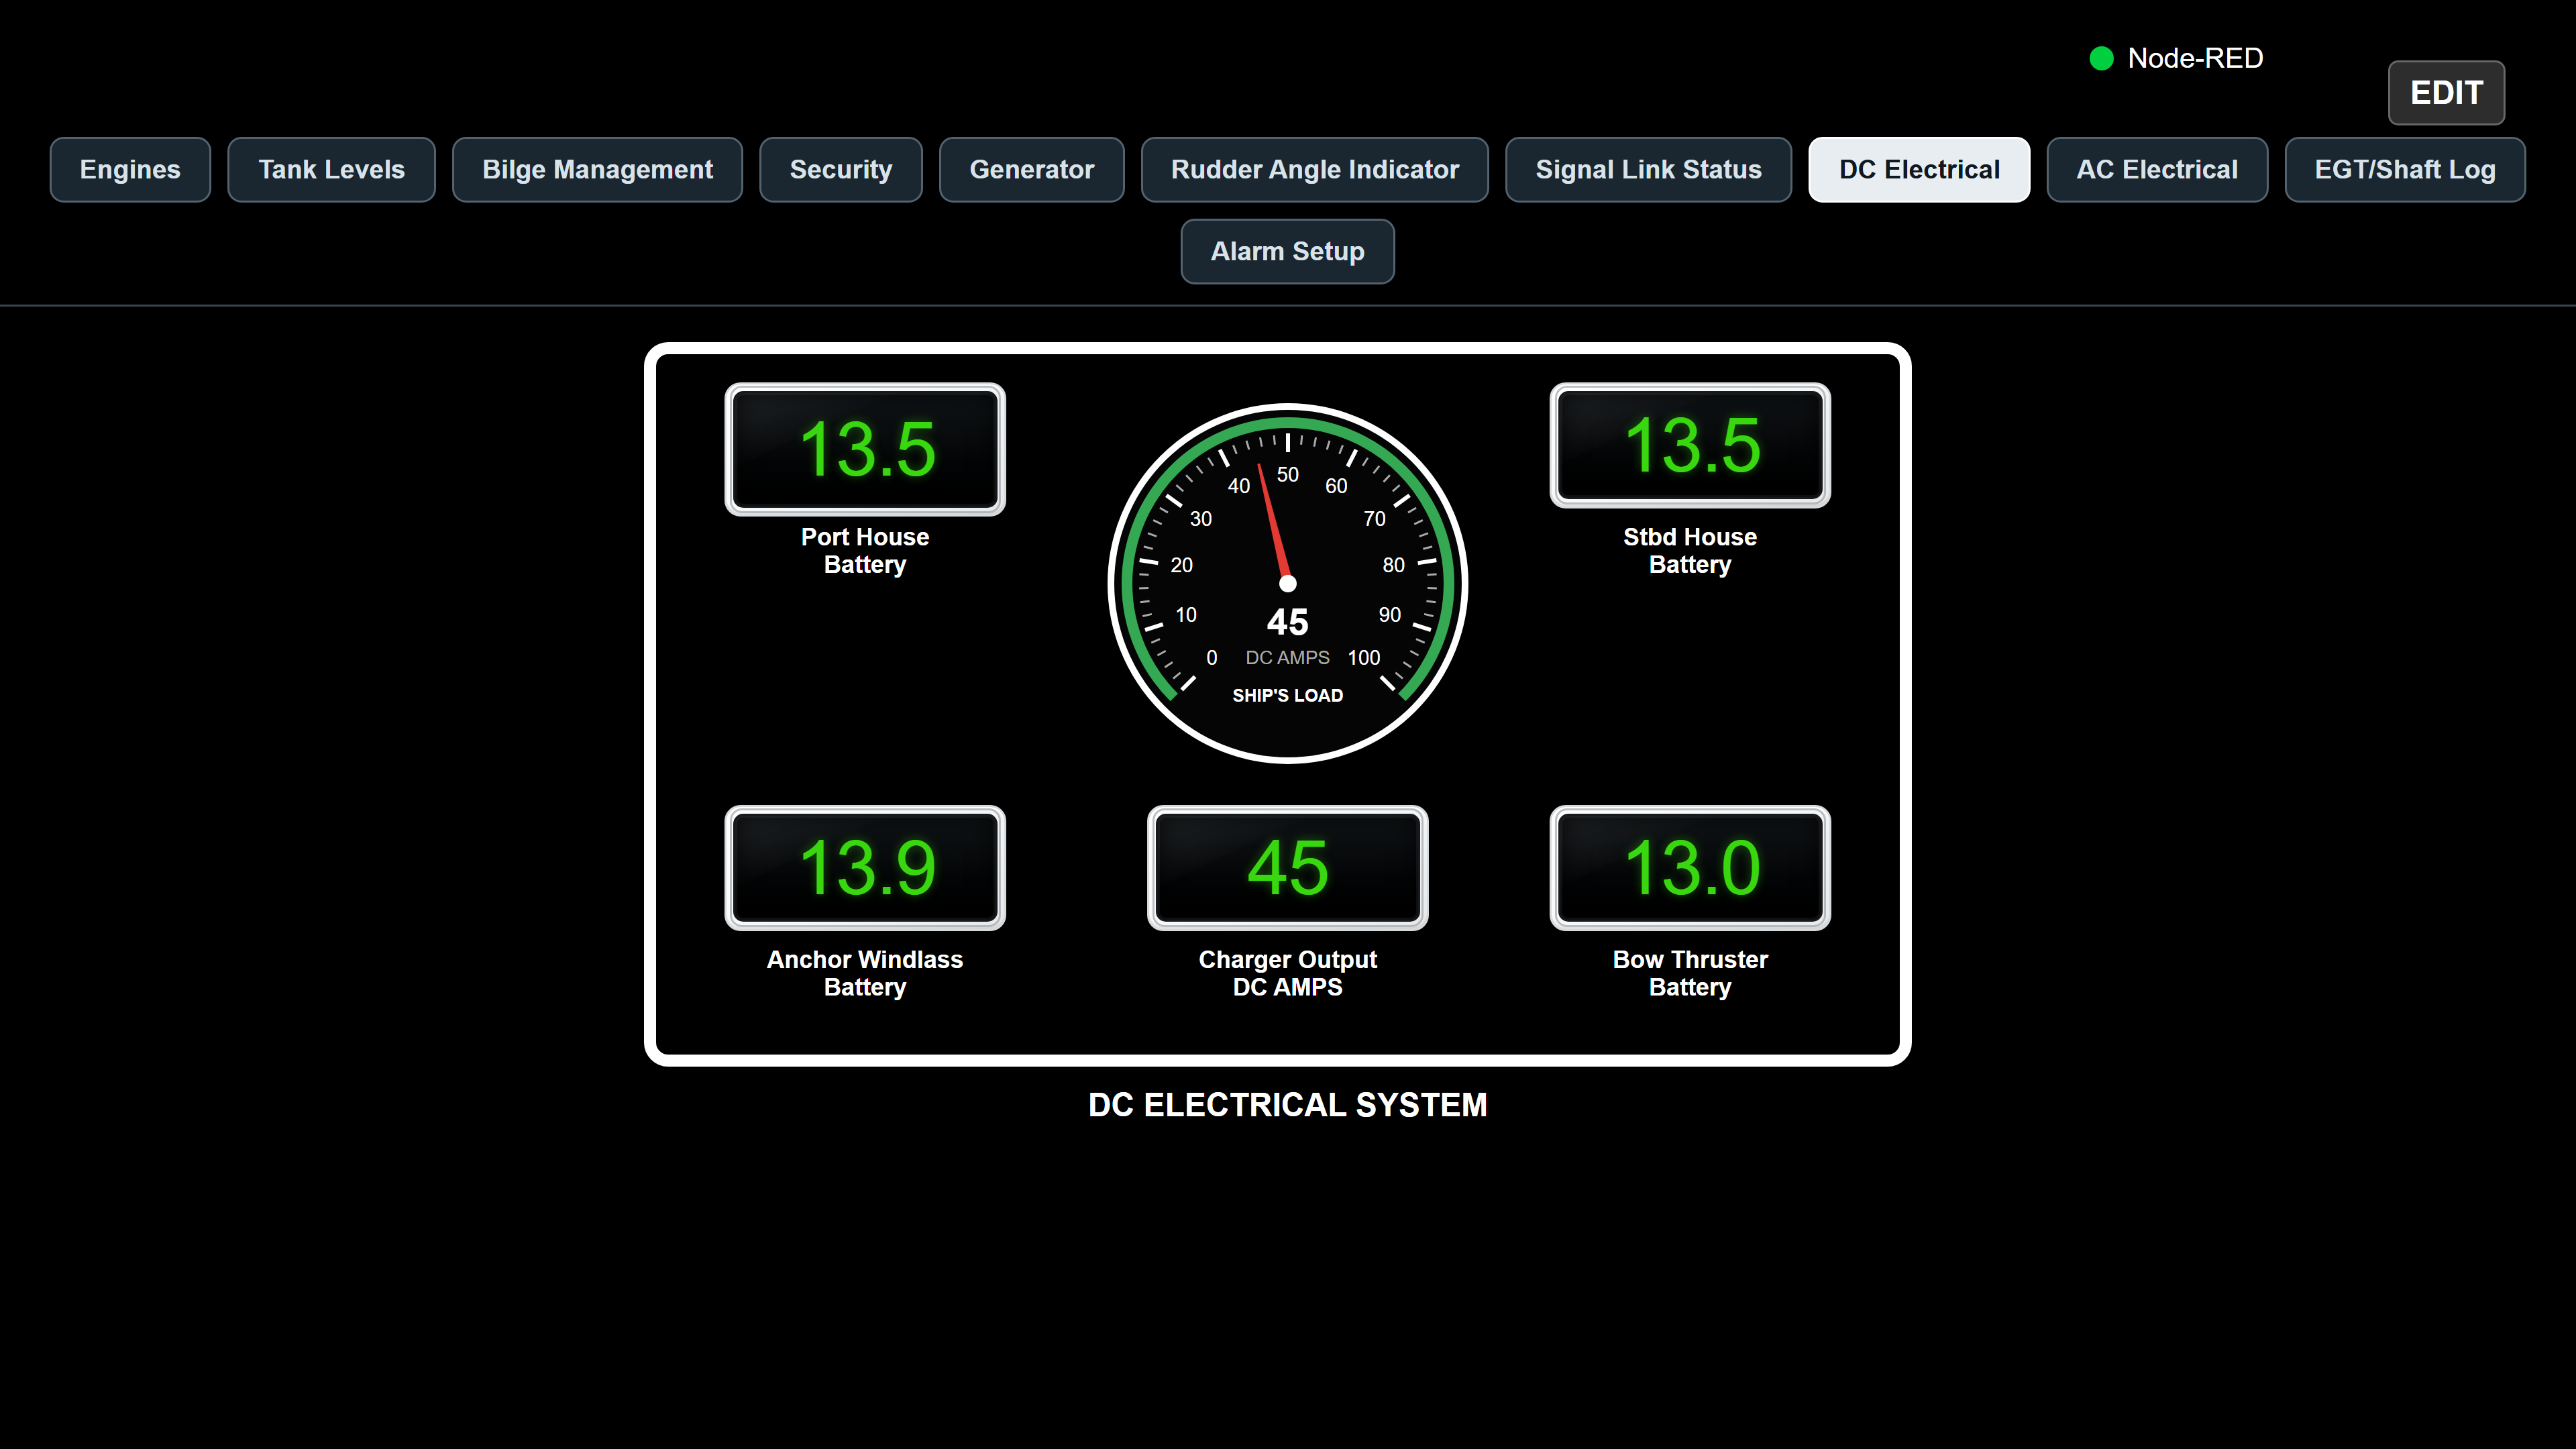The width and height of the screenshot is (2576, 1449).
Task: Click the green Node-RED status indicator
Action: [2101, 59]
